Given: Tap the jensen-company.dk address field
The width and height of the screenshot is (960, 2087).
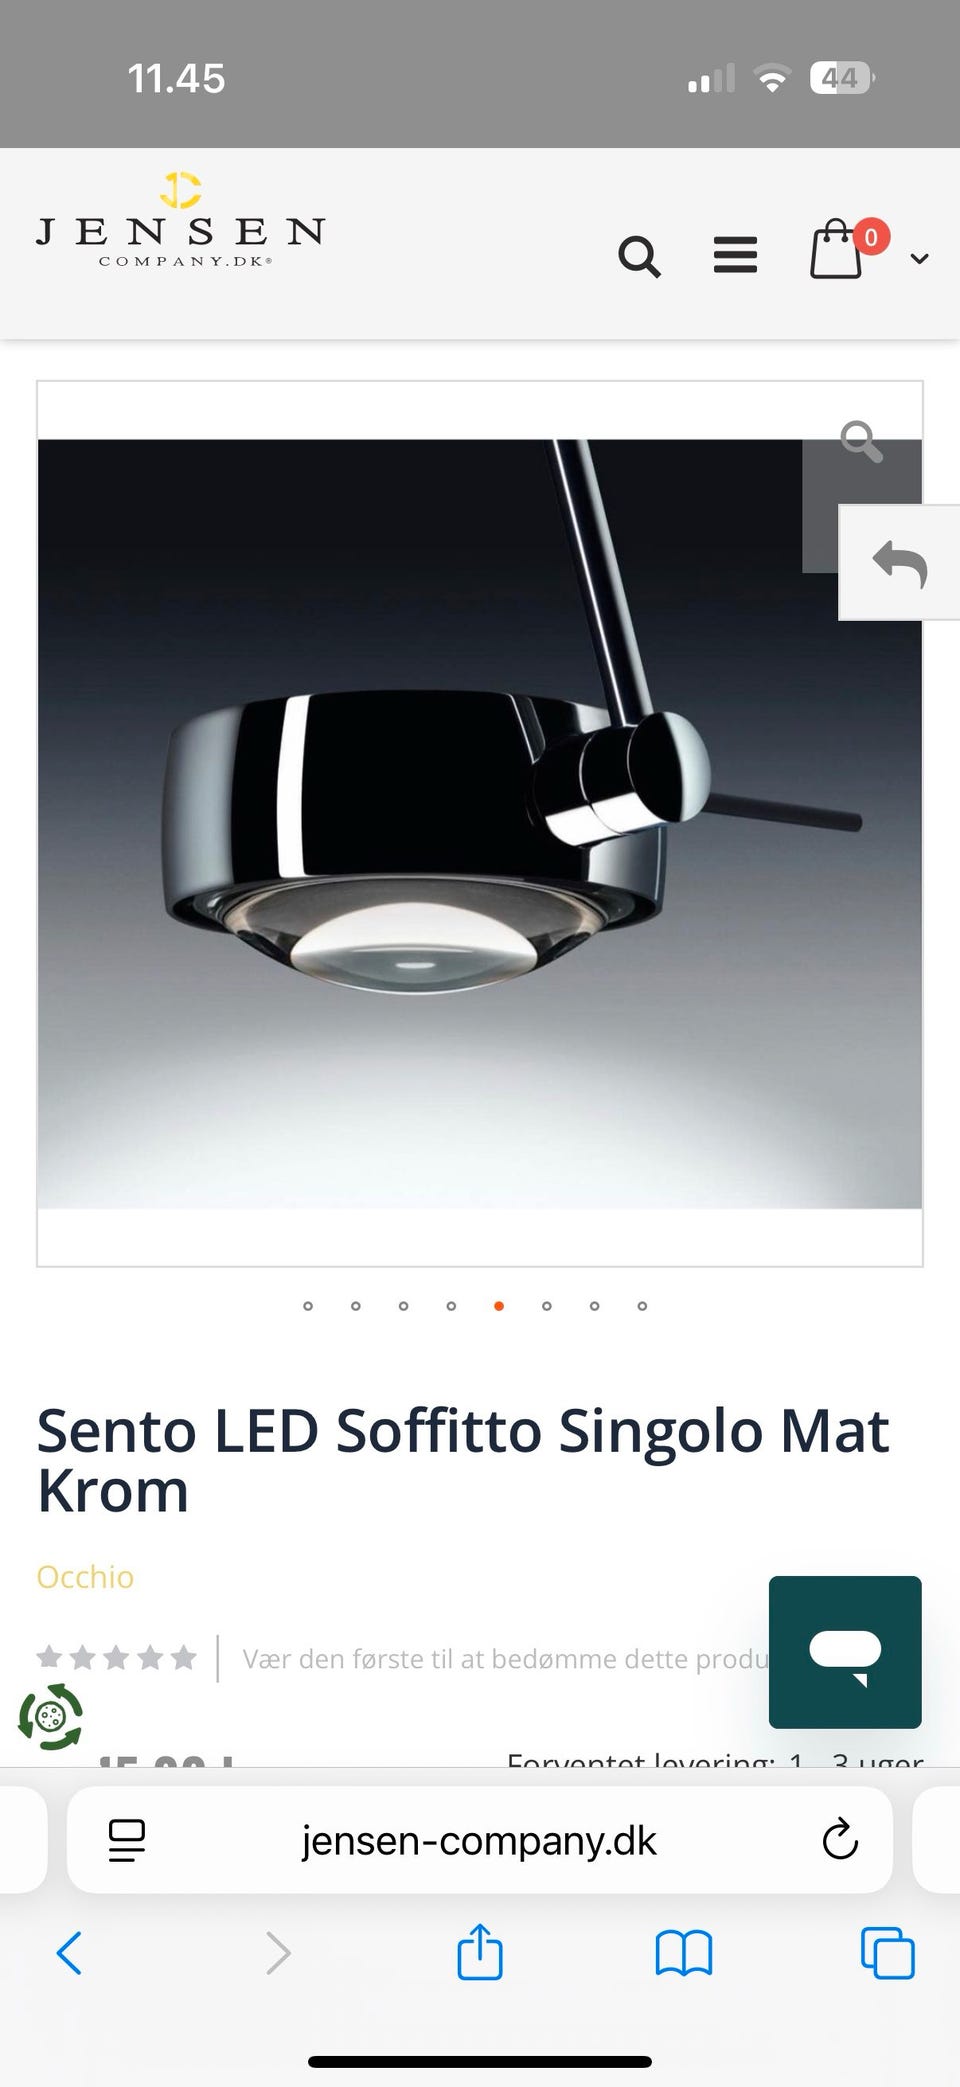Looking at the screenshot, I should 480,1840.
